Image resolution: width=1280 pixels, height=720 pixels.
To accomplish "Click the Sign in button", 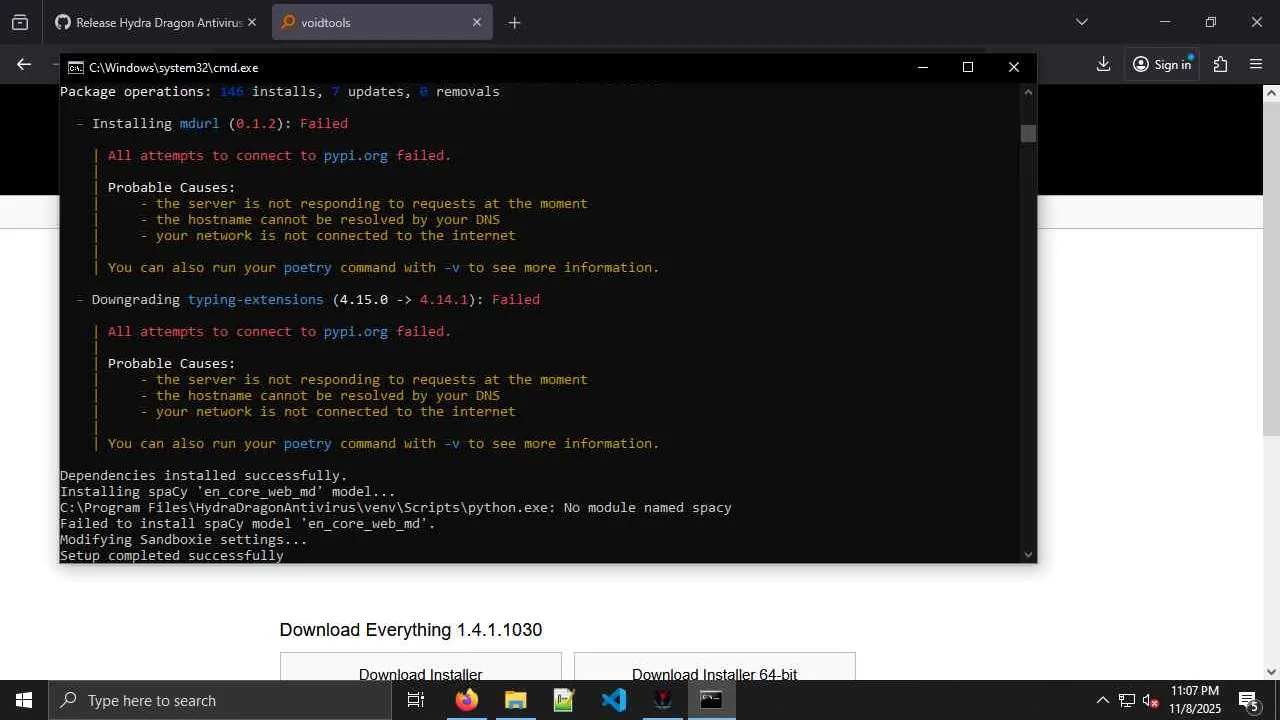I will click(1162, 64).
